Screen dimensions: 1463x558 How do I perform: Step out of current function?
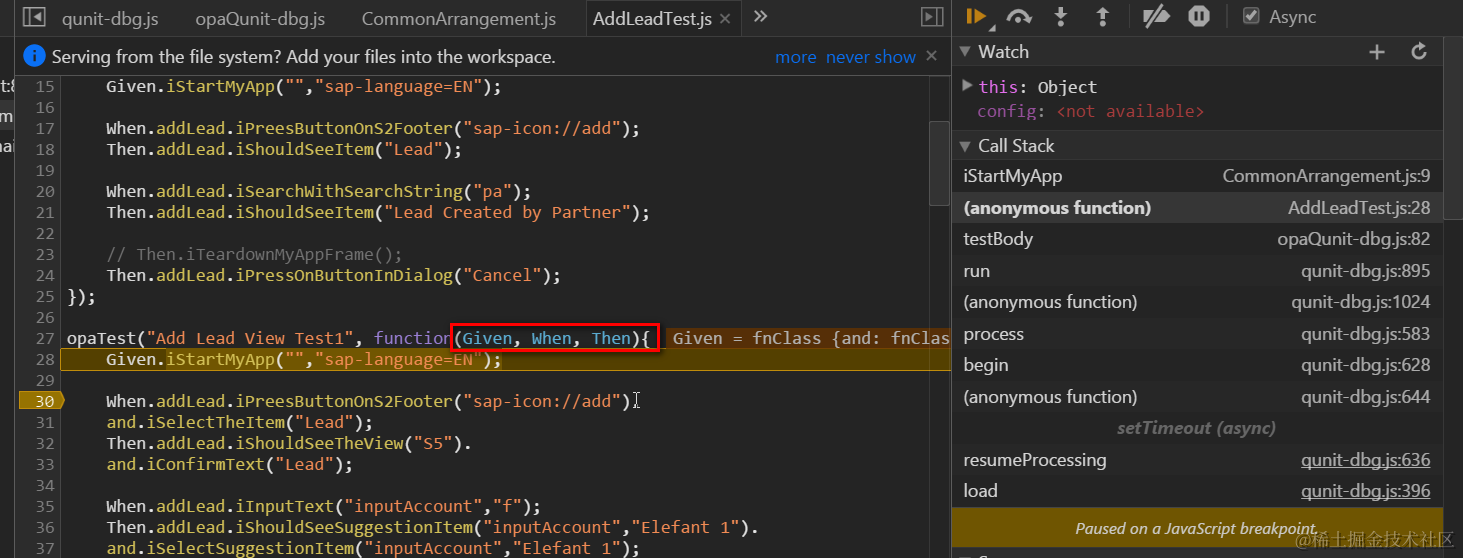coord(1102,16)
